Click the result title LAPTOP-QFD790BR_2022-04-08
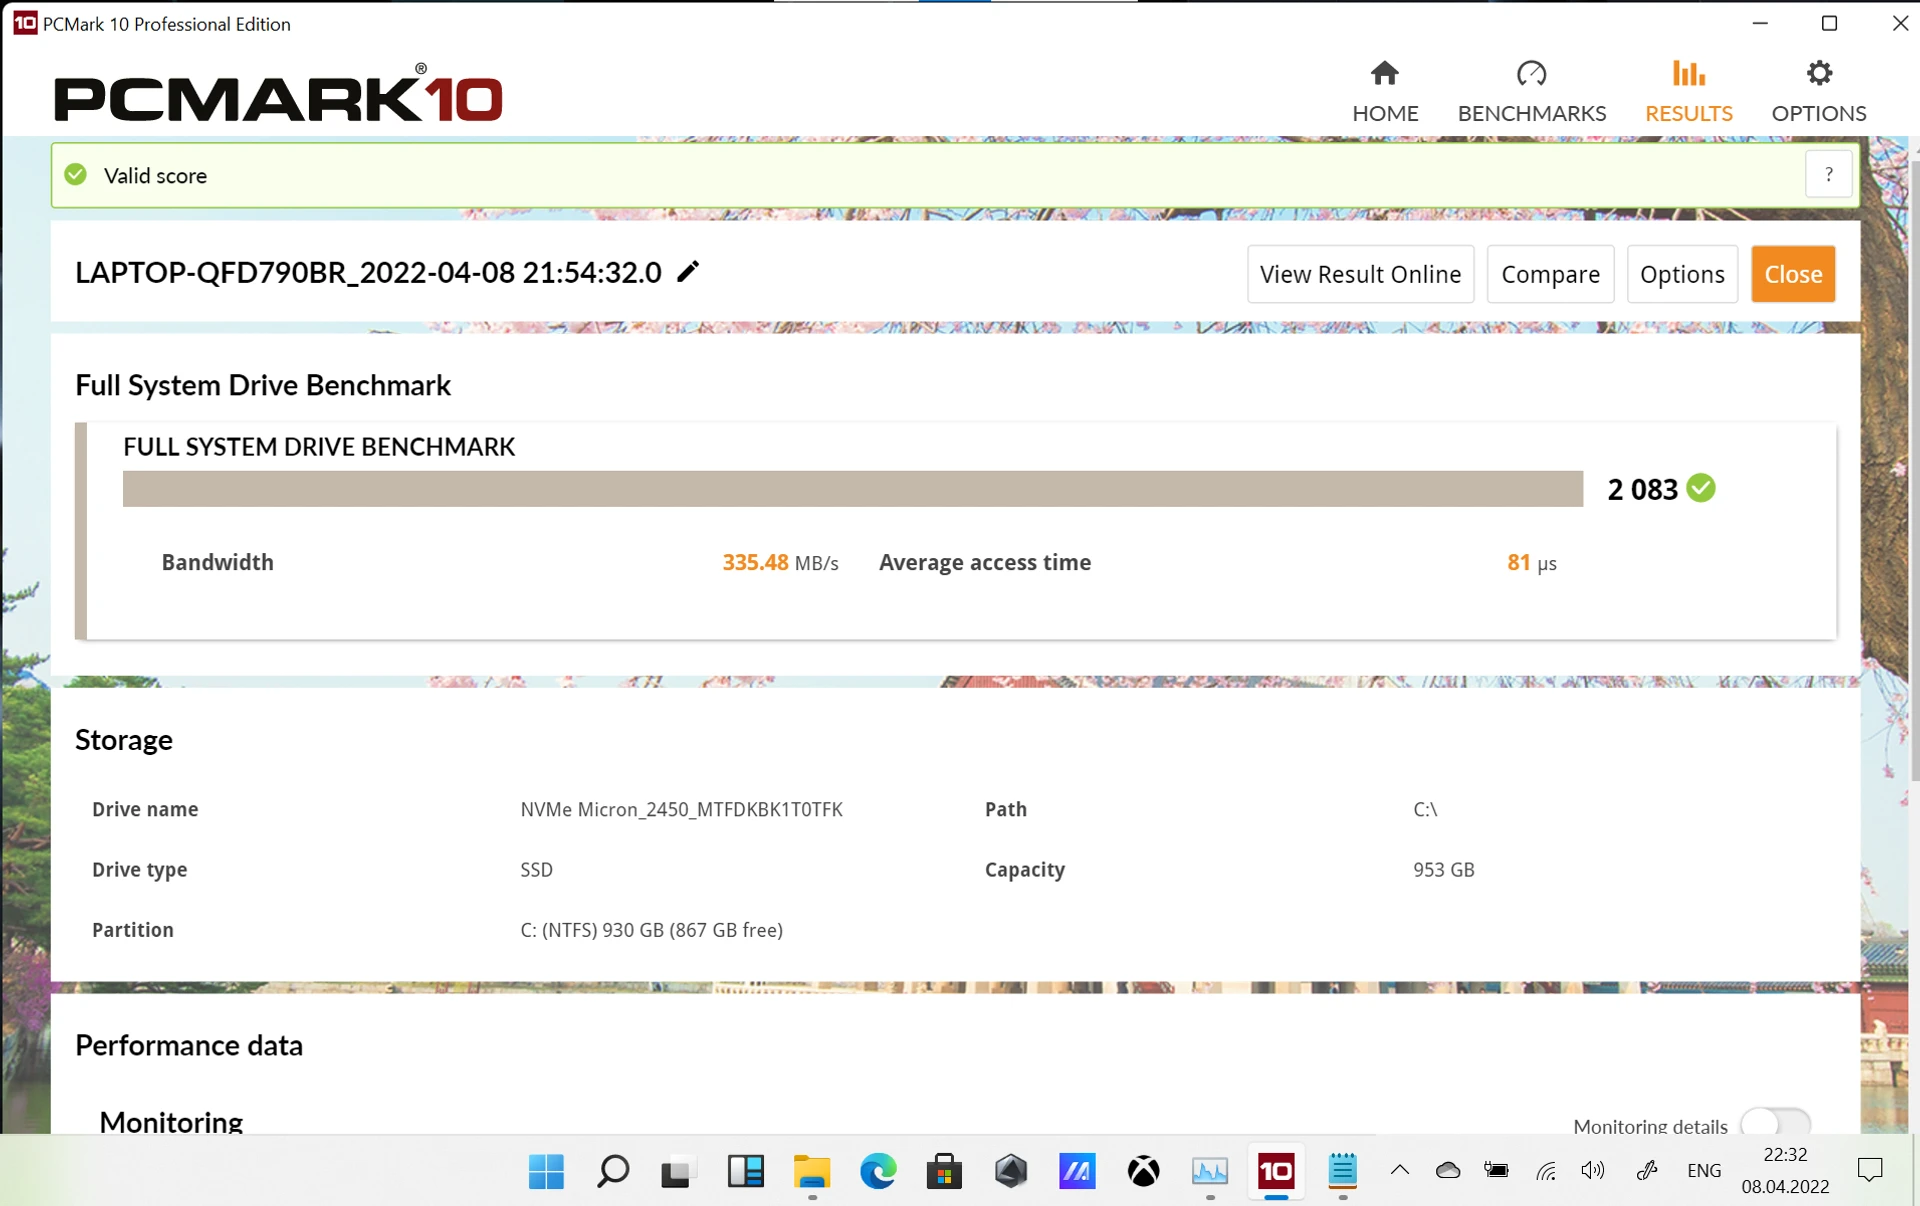The image size is (1920, 1206). click(368, 272)
